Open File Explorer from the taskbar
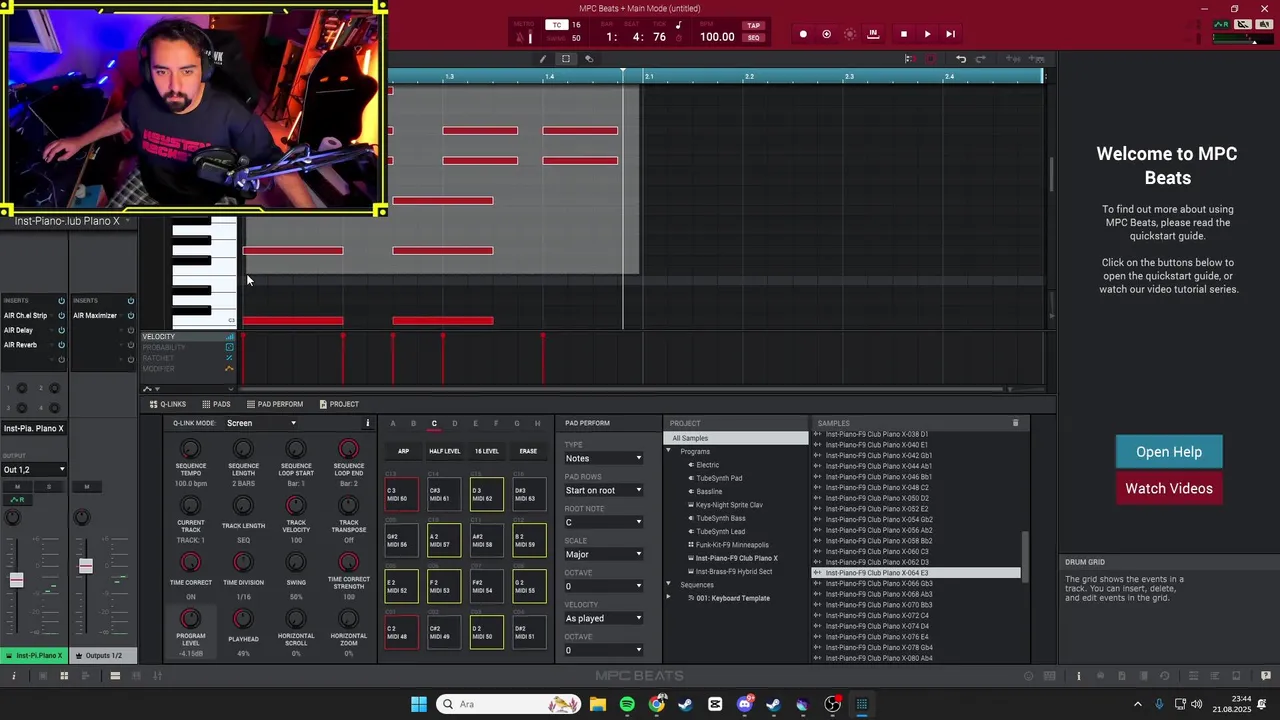Image resolution: width=1280 pixels, height=720 pixels. click(597, 704)
